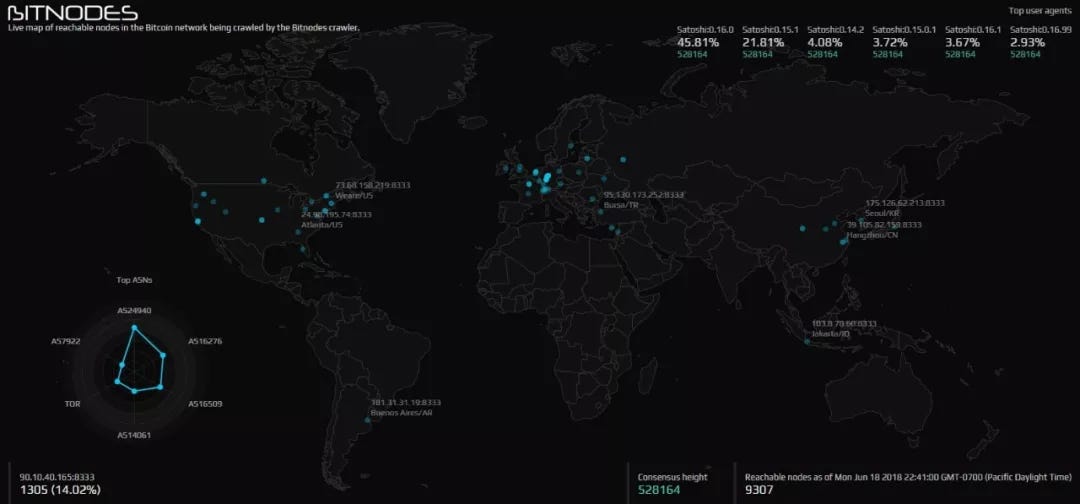Click the Hangzhou/CN node label
The height and width of the screenshot is (504, 1080).
(x=873, y=235)
